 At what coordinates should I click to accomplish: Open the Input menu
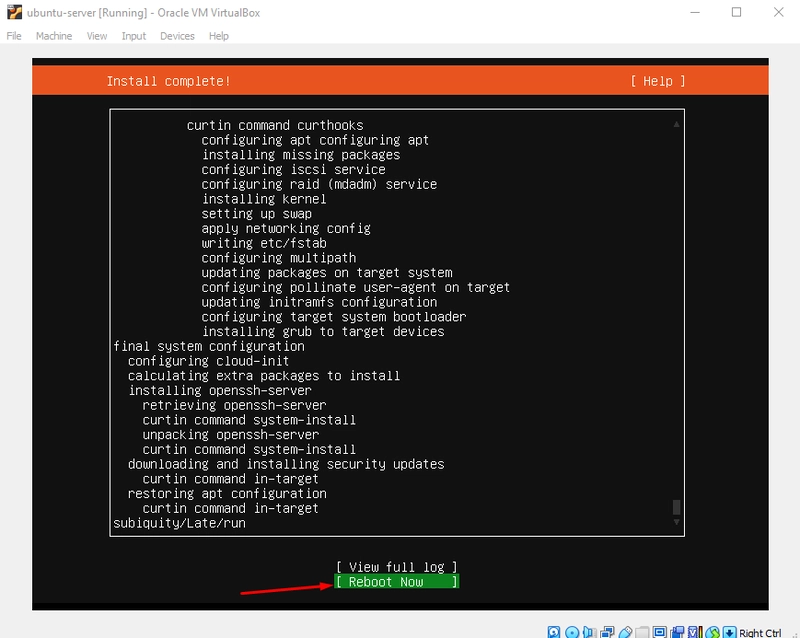134,36
